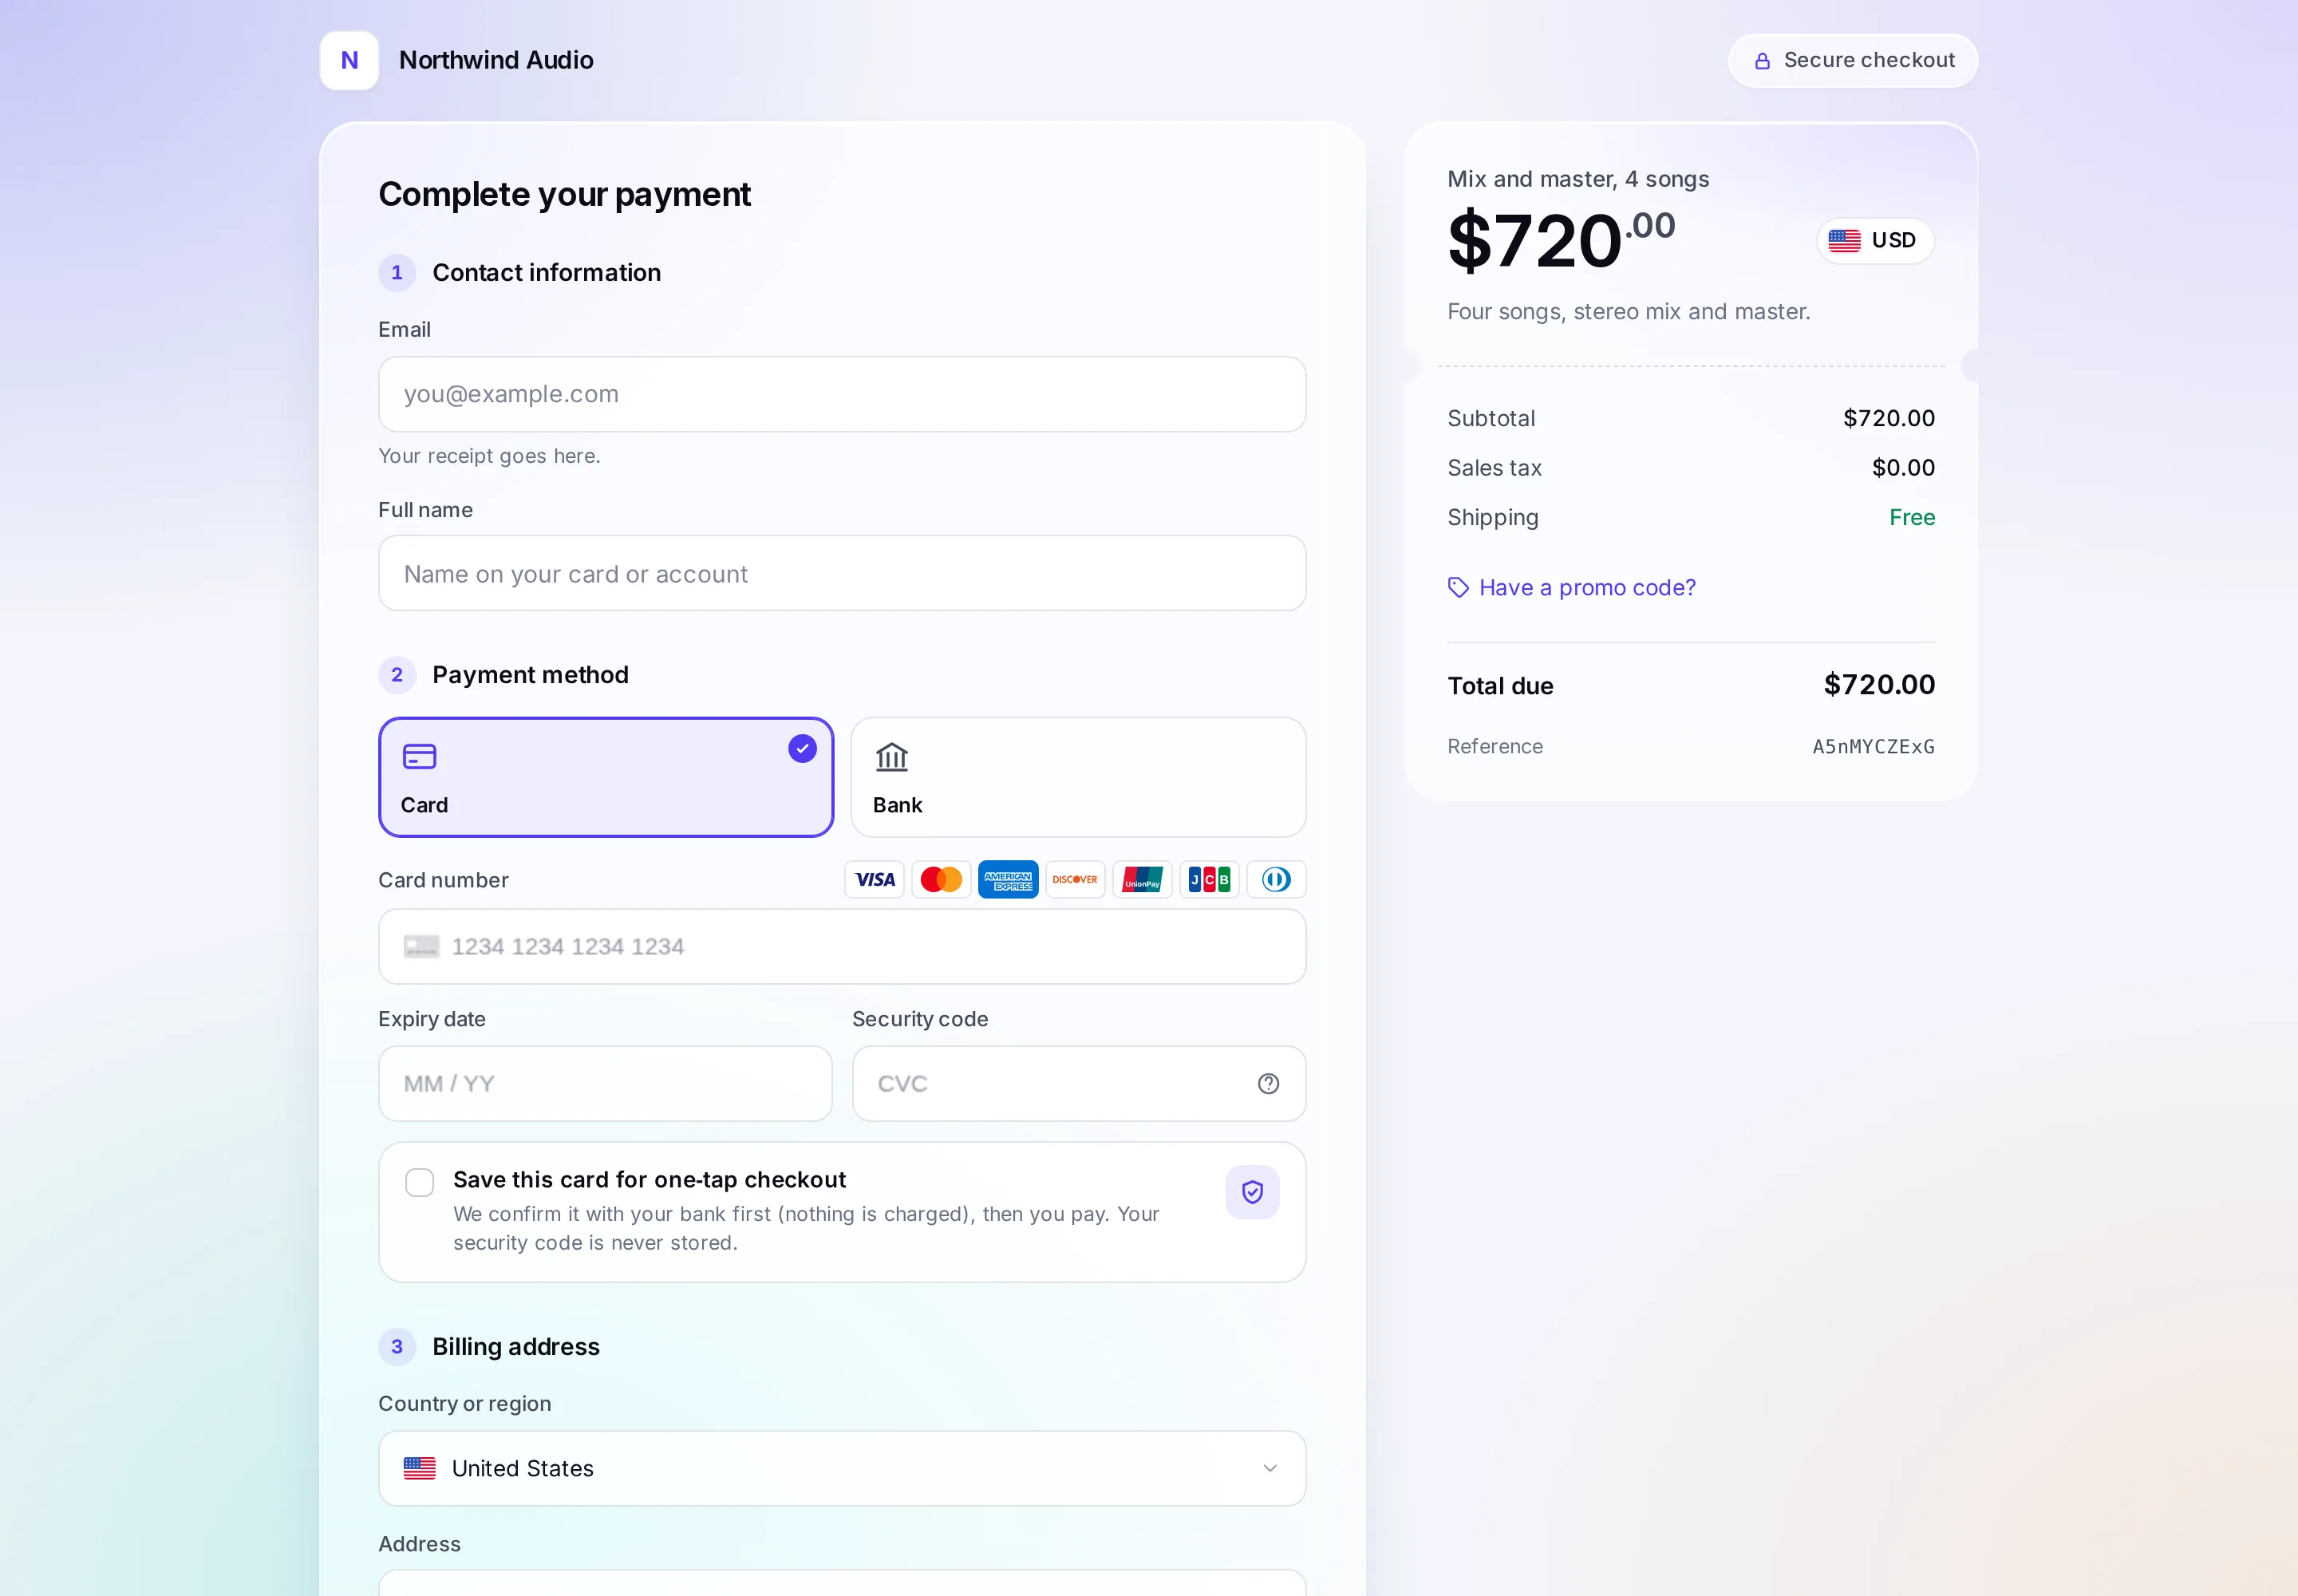Screen dimensions: 2298x1596
Task: Click 'Your receipt goes here.' hint text
Action: [489, 456]
